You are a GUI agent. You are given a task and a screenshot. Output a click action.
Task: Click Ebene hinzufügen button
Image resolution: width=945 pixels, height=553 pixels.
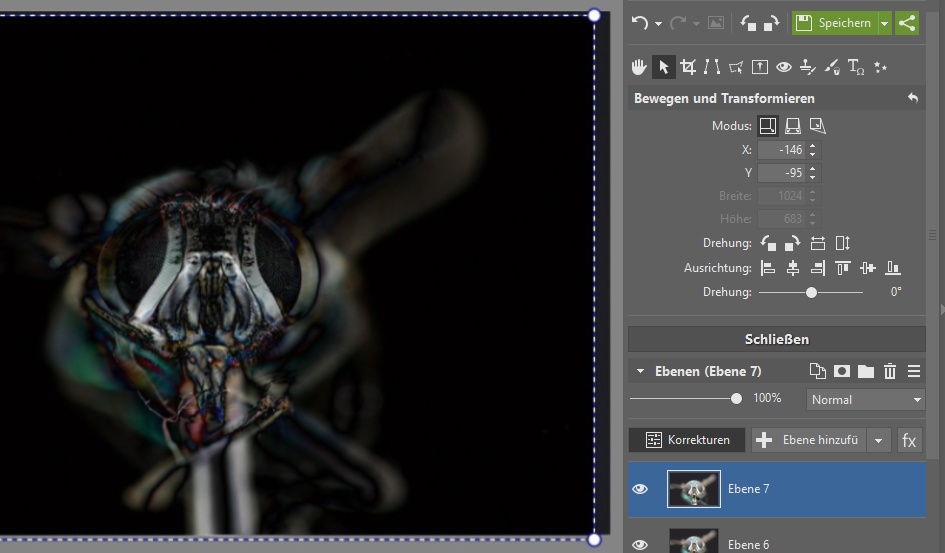click(809, 440)
